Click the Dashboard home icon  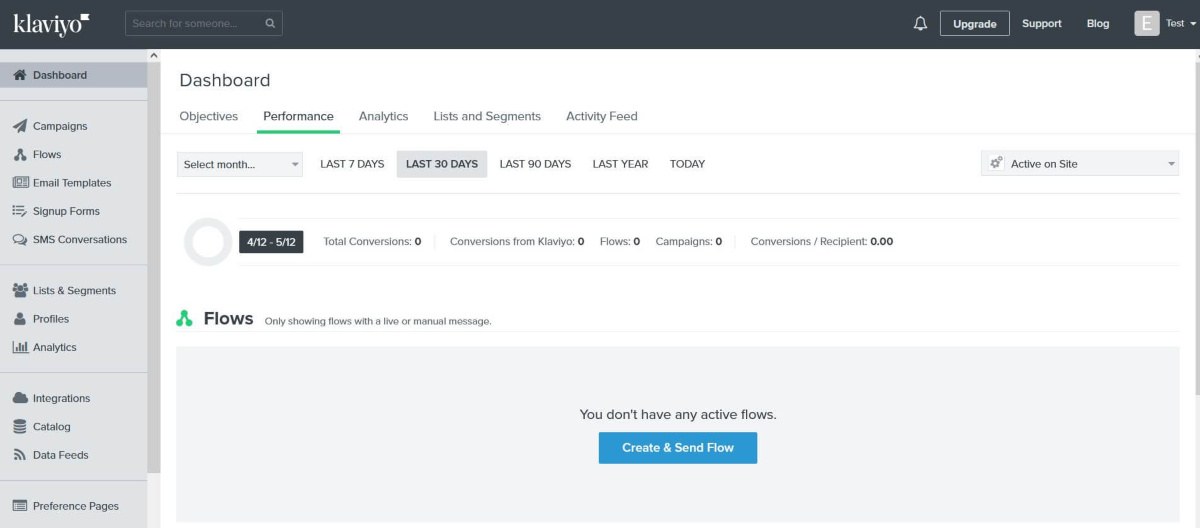click(x=20, y=75)
